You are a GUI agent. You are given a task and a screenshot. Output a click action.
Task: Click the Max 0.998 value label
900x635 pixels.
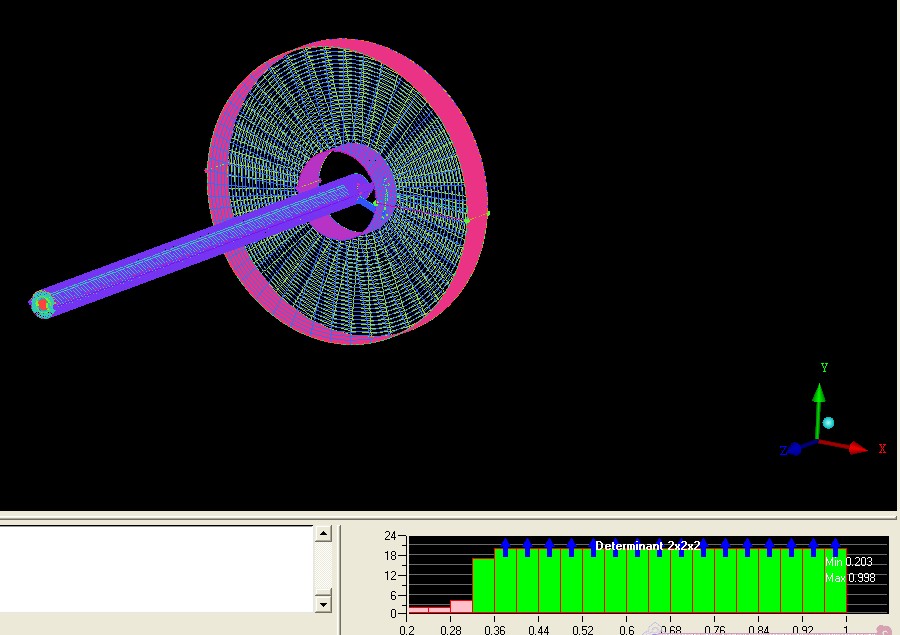coord(848,578)
